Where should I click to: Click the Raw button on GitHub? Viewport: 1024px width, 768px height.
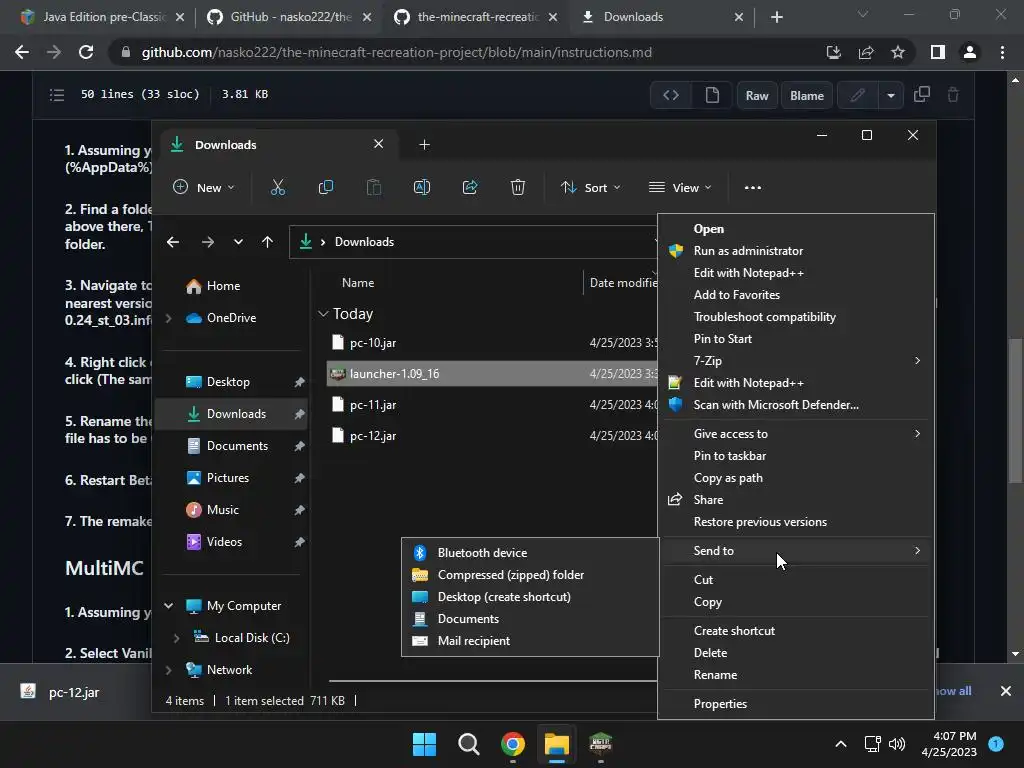click(757, 95)
